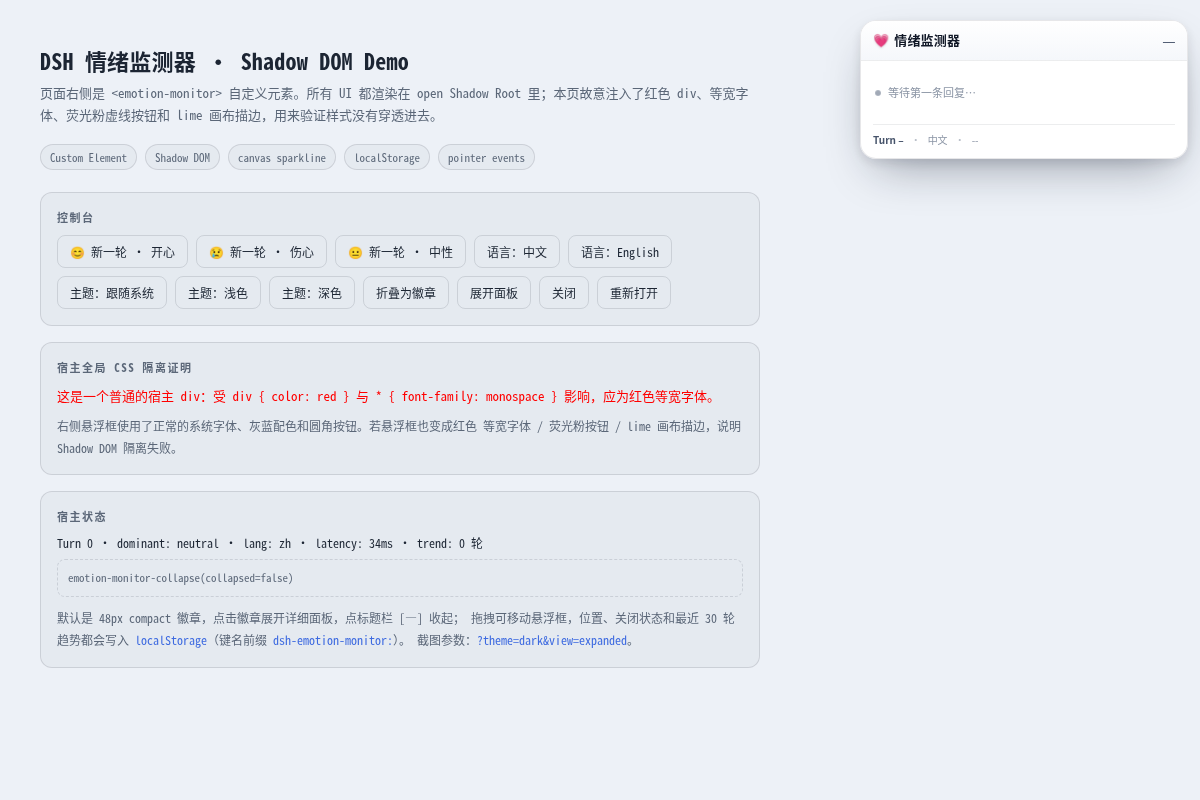Click blue 'localStorage' code text in description
Screen dimensions: 1200x800
click(171, 641)
